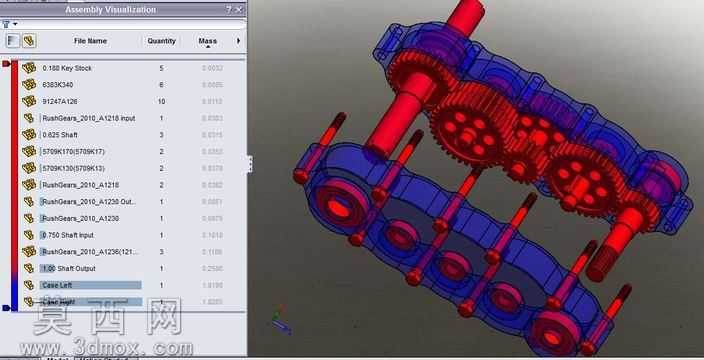This screenshot has width=704, height=360.
Task: Toggle the grouped/ungrouped view button
Action: 29,41
